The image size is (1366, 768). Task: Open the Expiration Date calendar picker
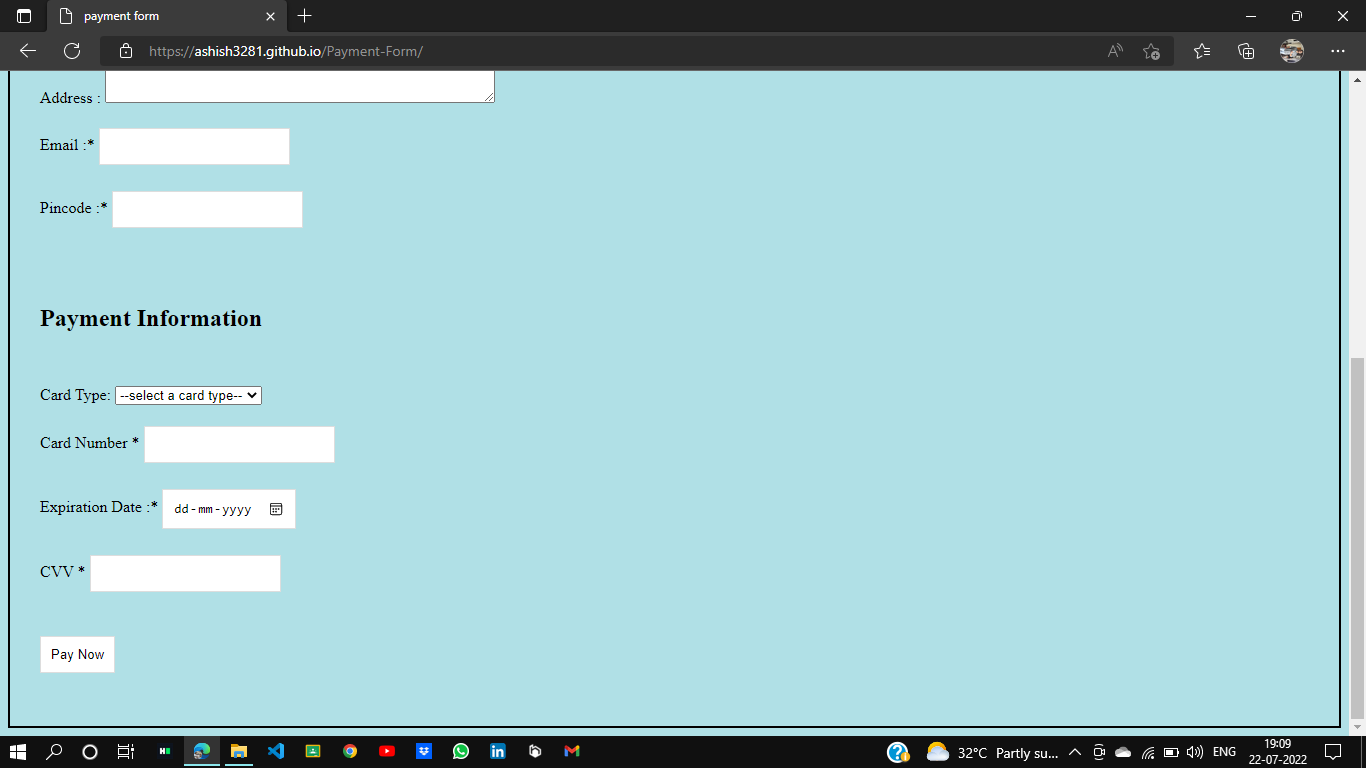[277, 509]
